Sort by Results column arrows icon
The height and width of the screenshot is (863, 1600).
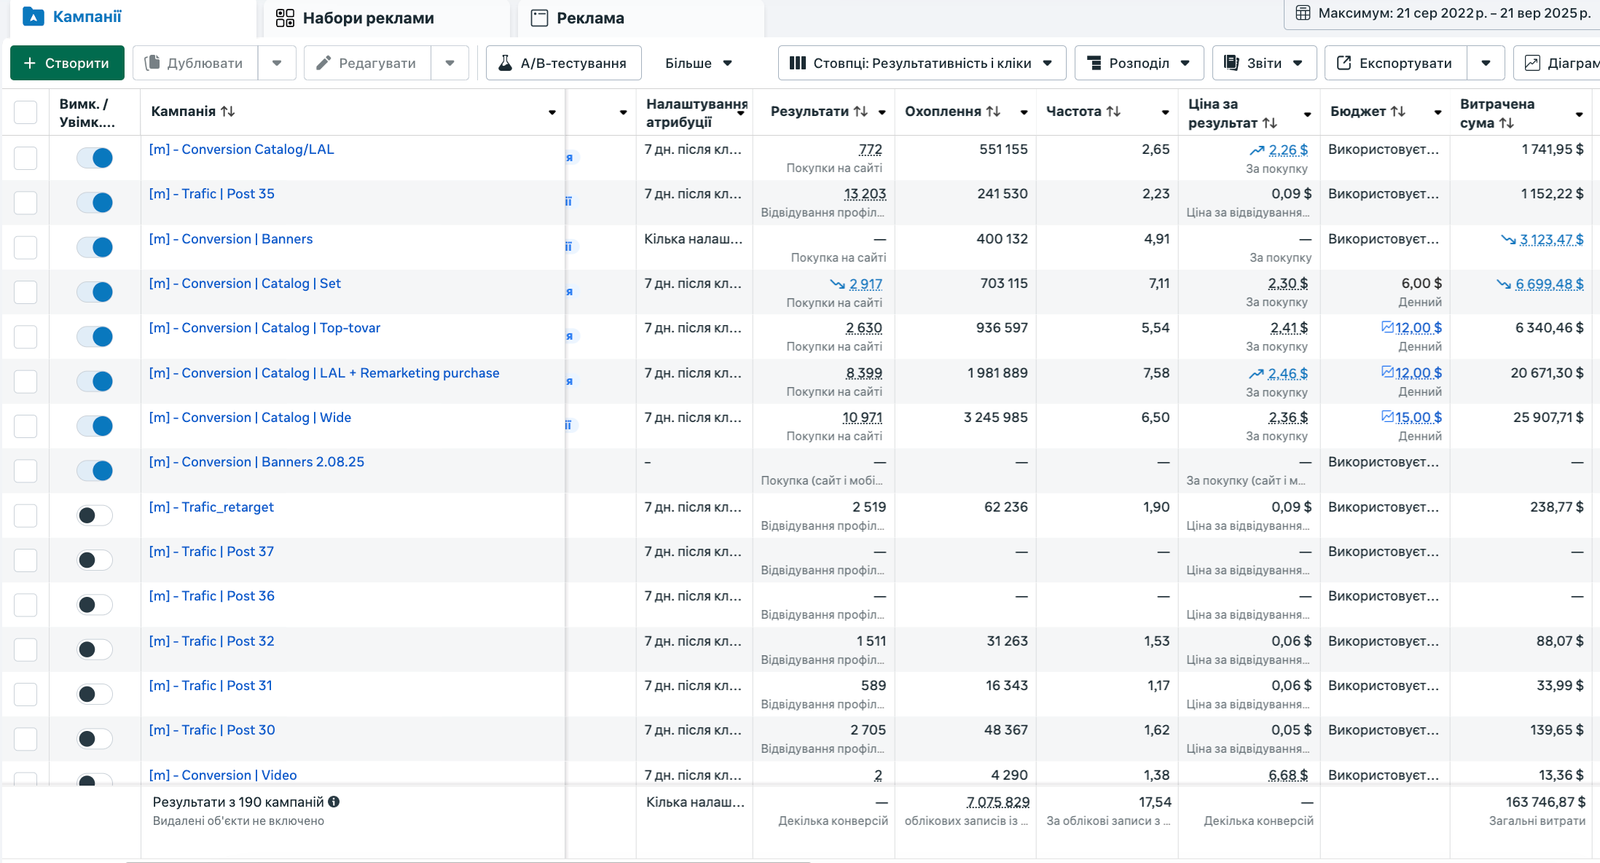pyautogui.click(x=860, y=112)
